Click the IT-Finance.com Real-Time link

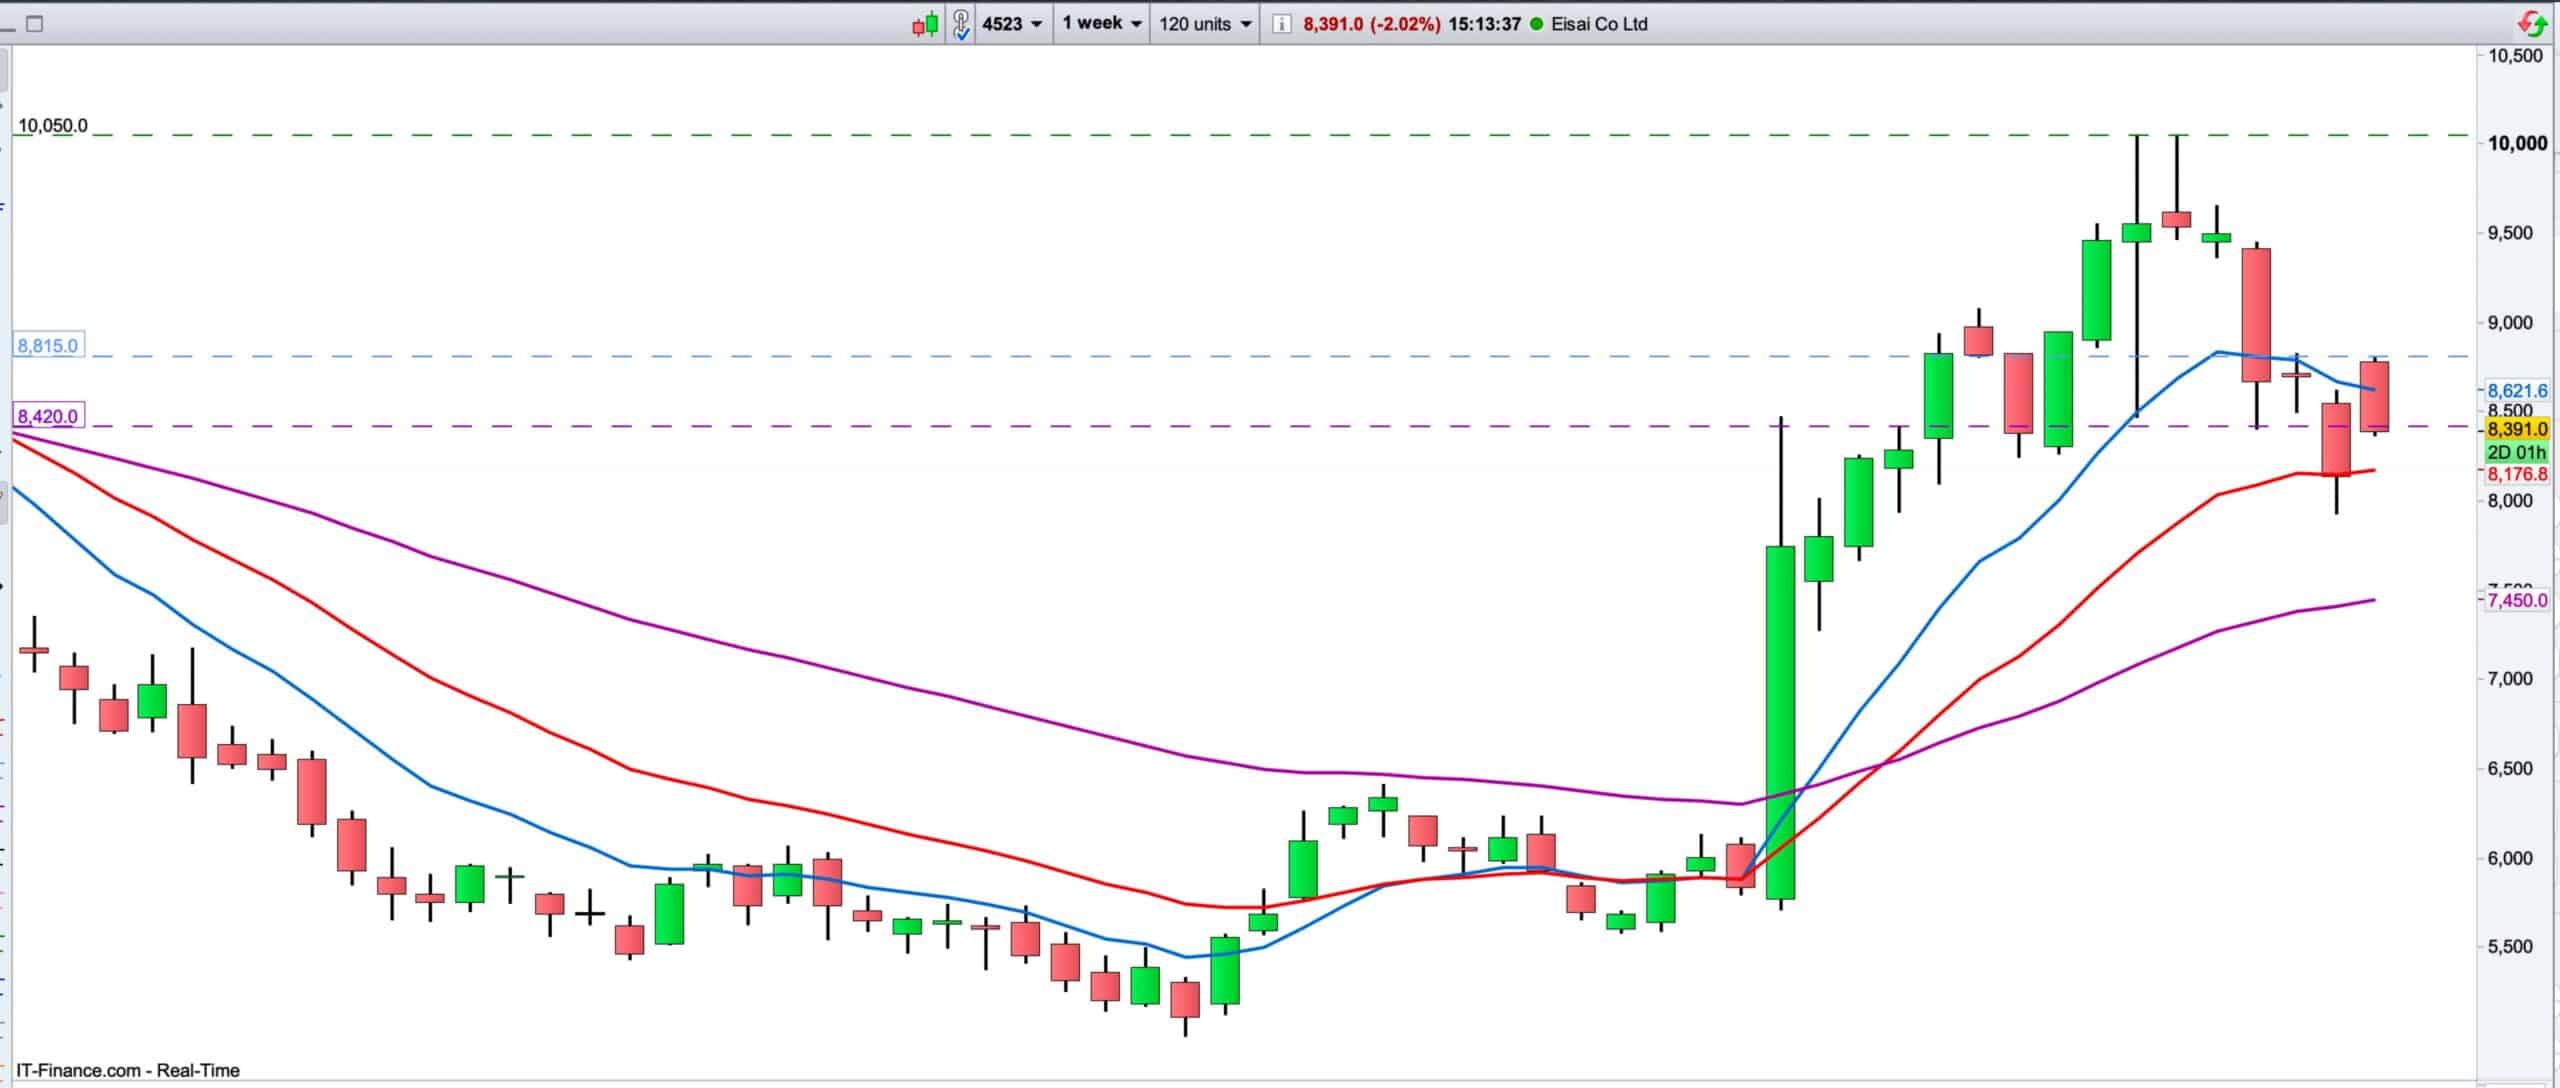pos(128,1071)
